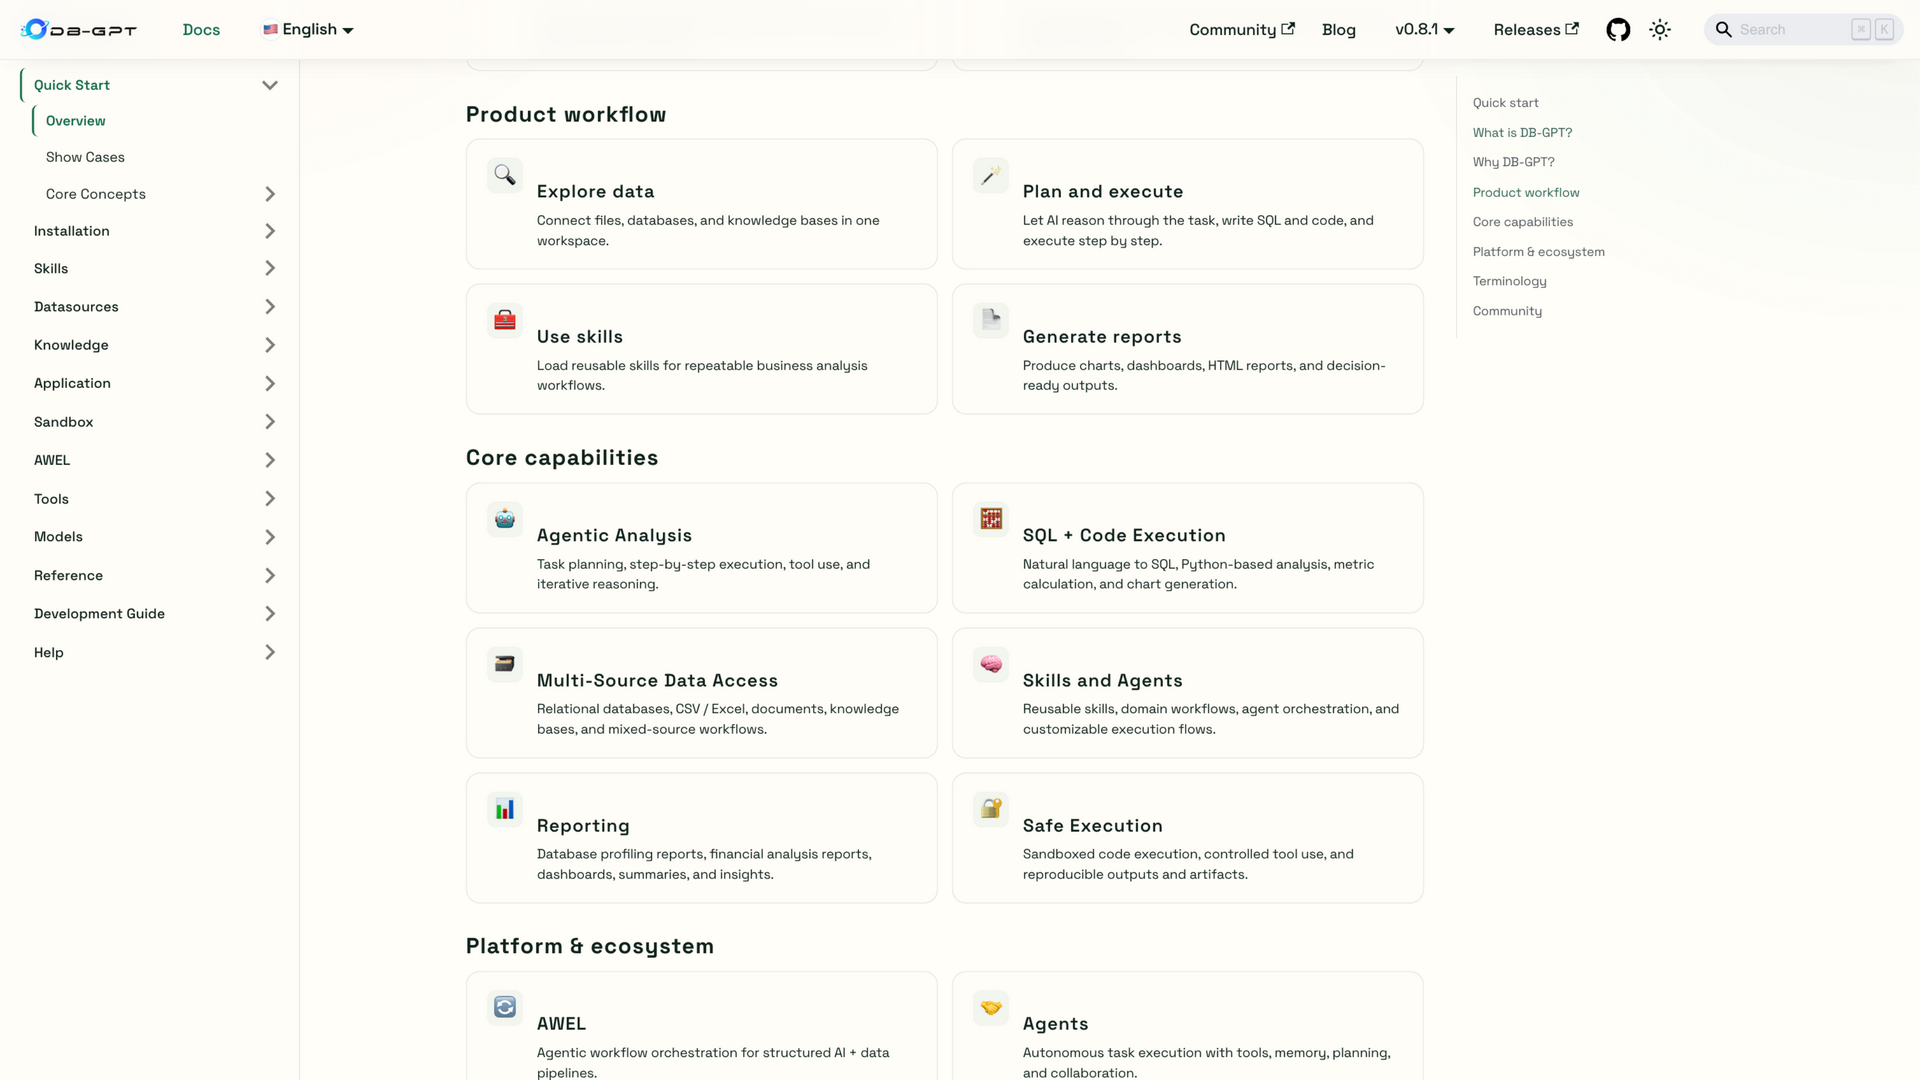This screenshot has width=1920, height=1080.
Task: Select Show Cases in the sidebar
Action: [85, 157]
